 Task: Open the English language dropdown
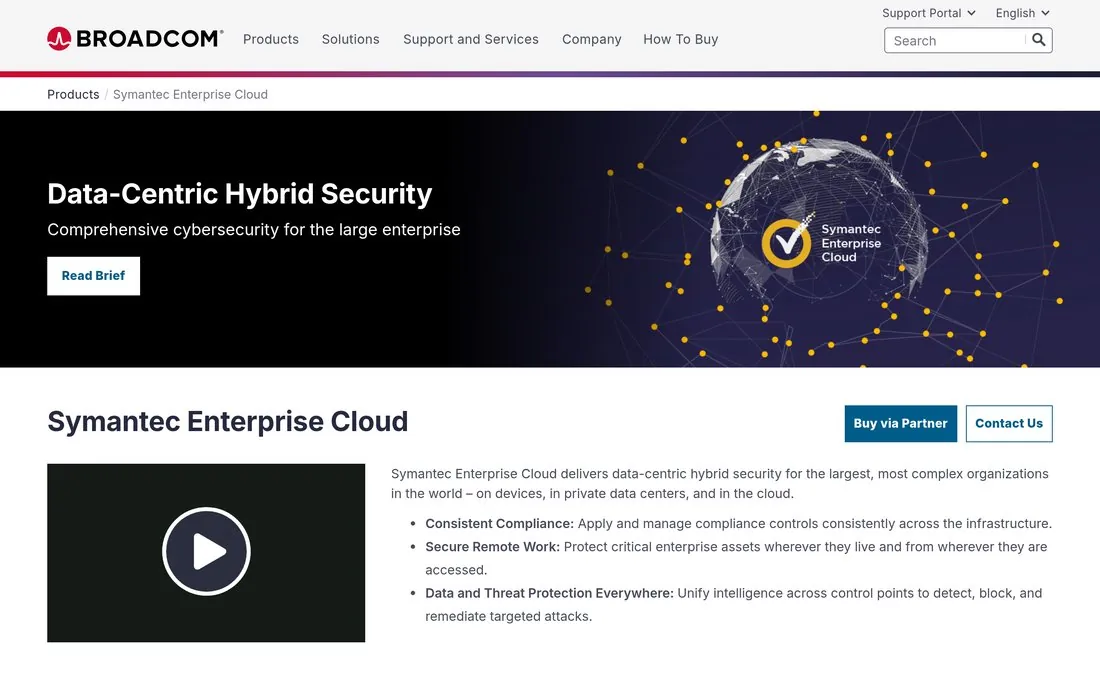[x=1022, y=13]
